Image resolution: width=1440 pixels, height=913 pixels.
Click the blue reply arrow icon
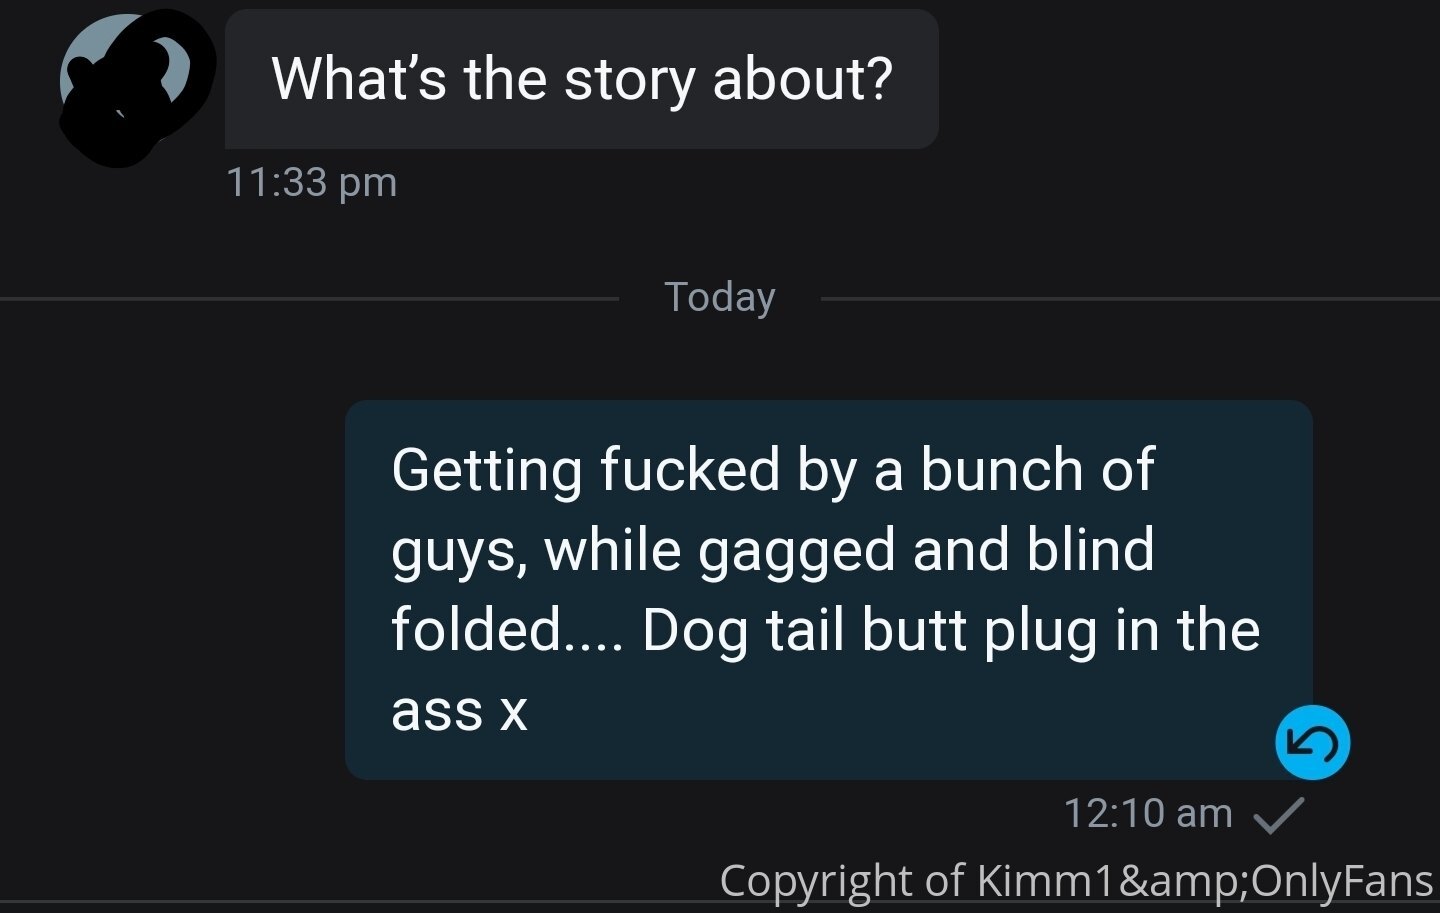[x=1312, y=742]
